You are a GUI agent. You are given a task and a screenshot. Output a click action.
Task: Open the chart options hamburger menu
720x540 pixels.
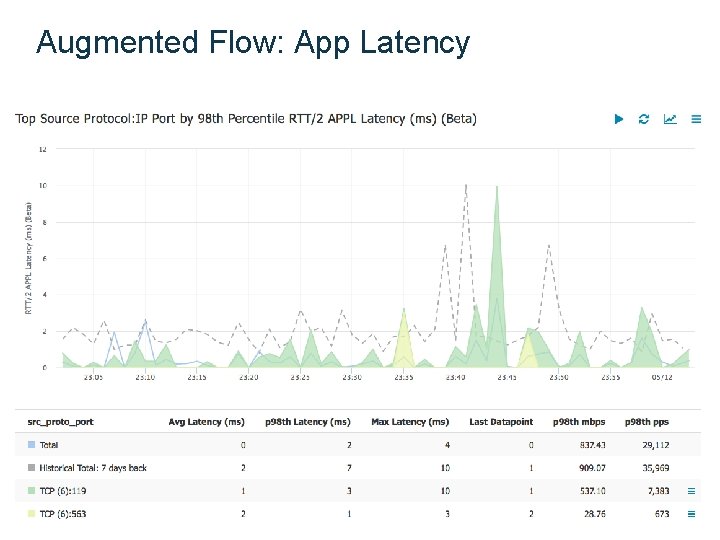click(696, 119)
